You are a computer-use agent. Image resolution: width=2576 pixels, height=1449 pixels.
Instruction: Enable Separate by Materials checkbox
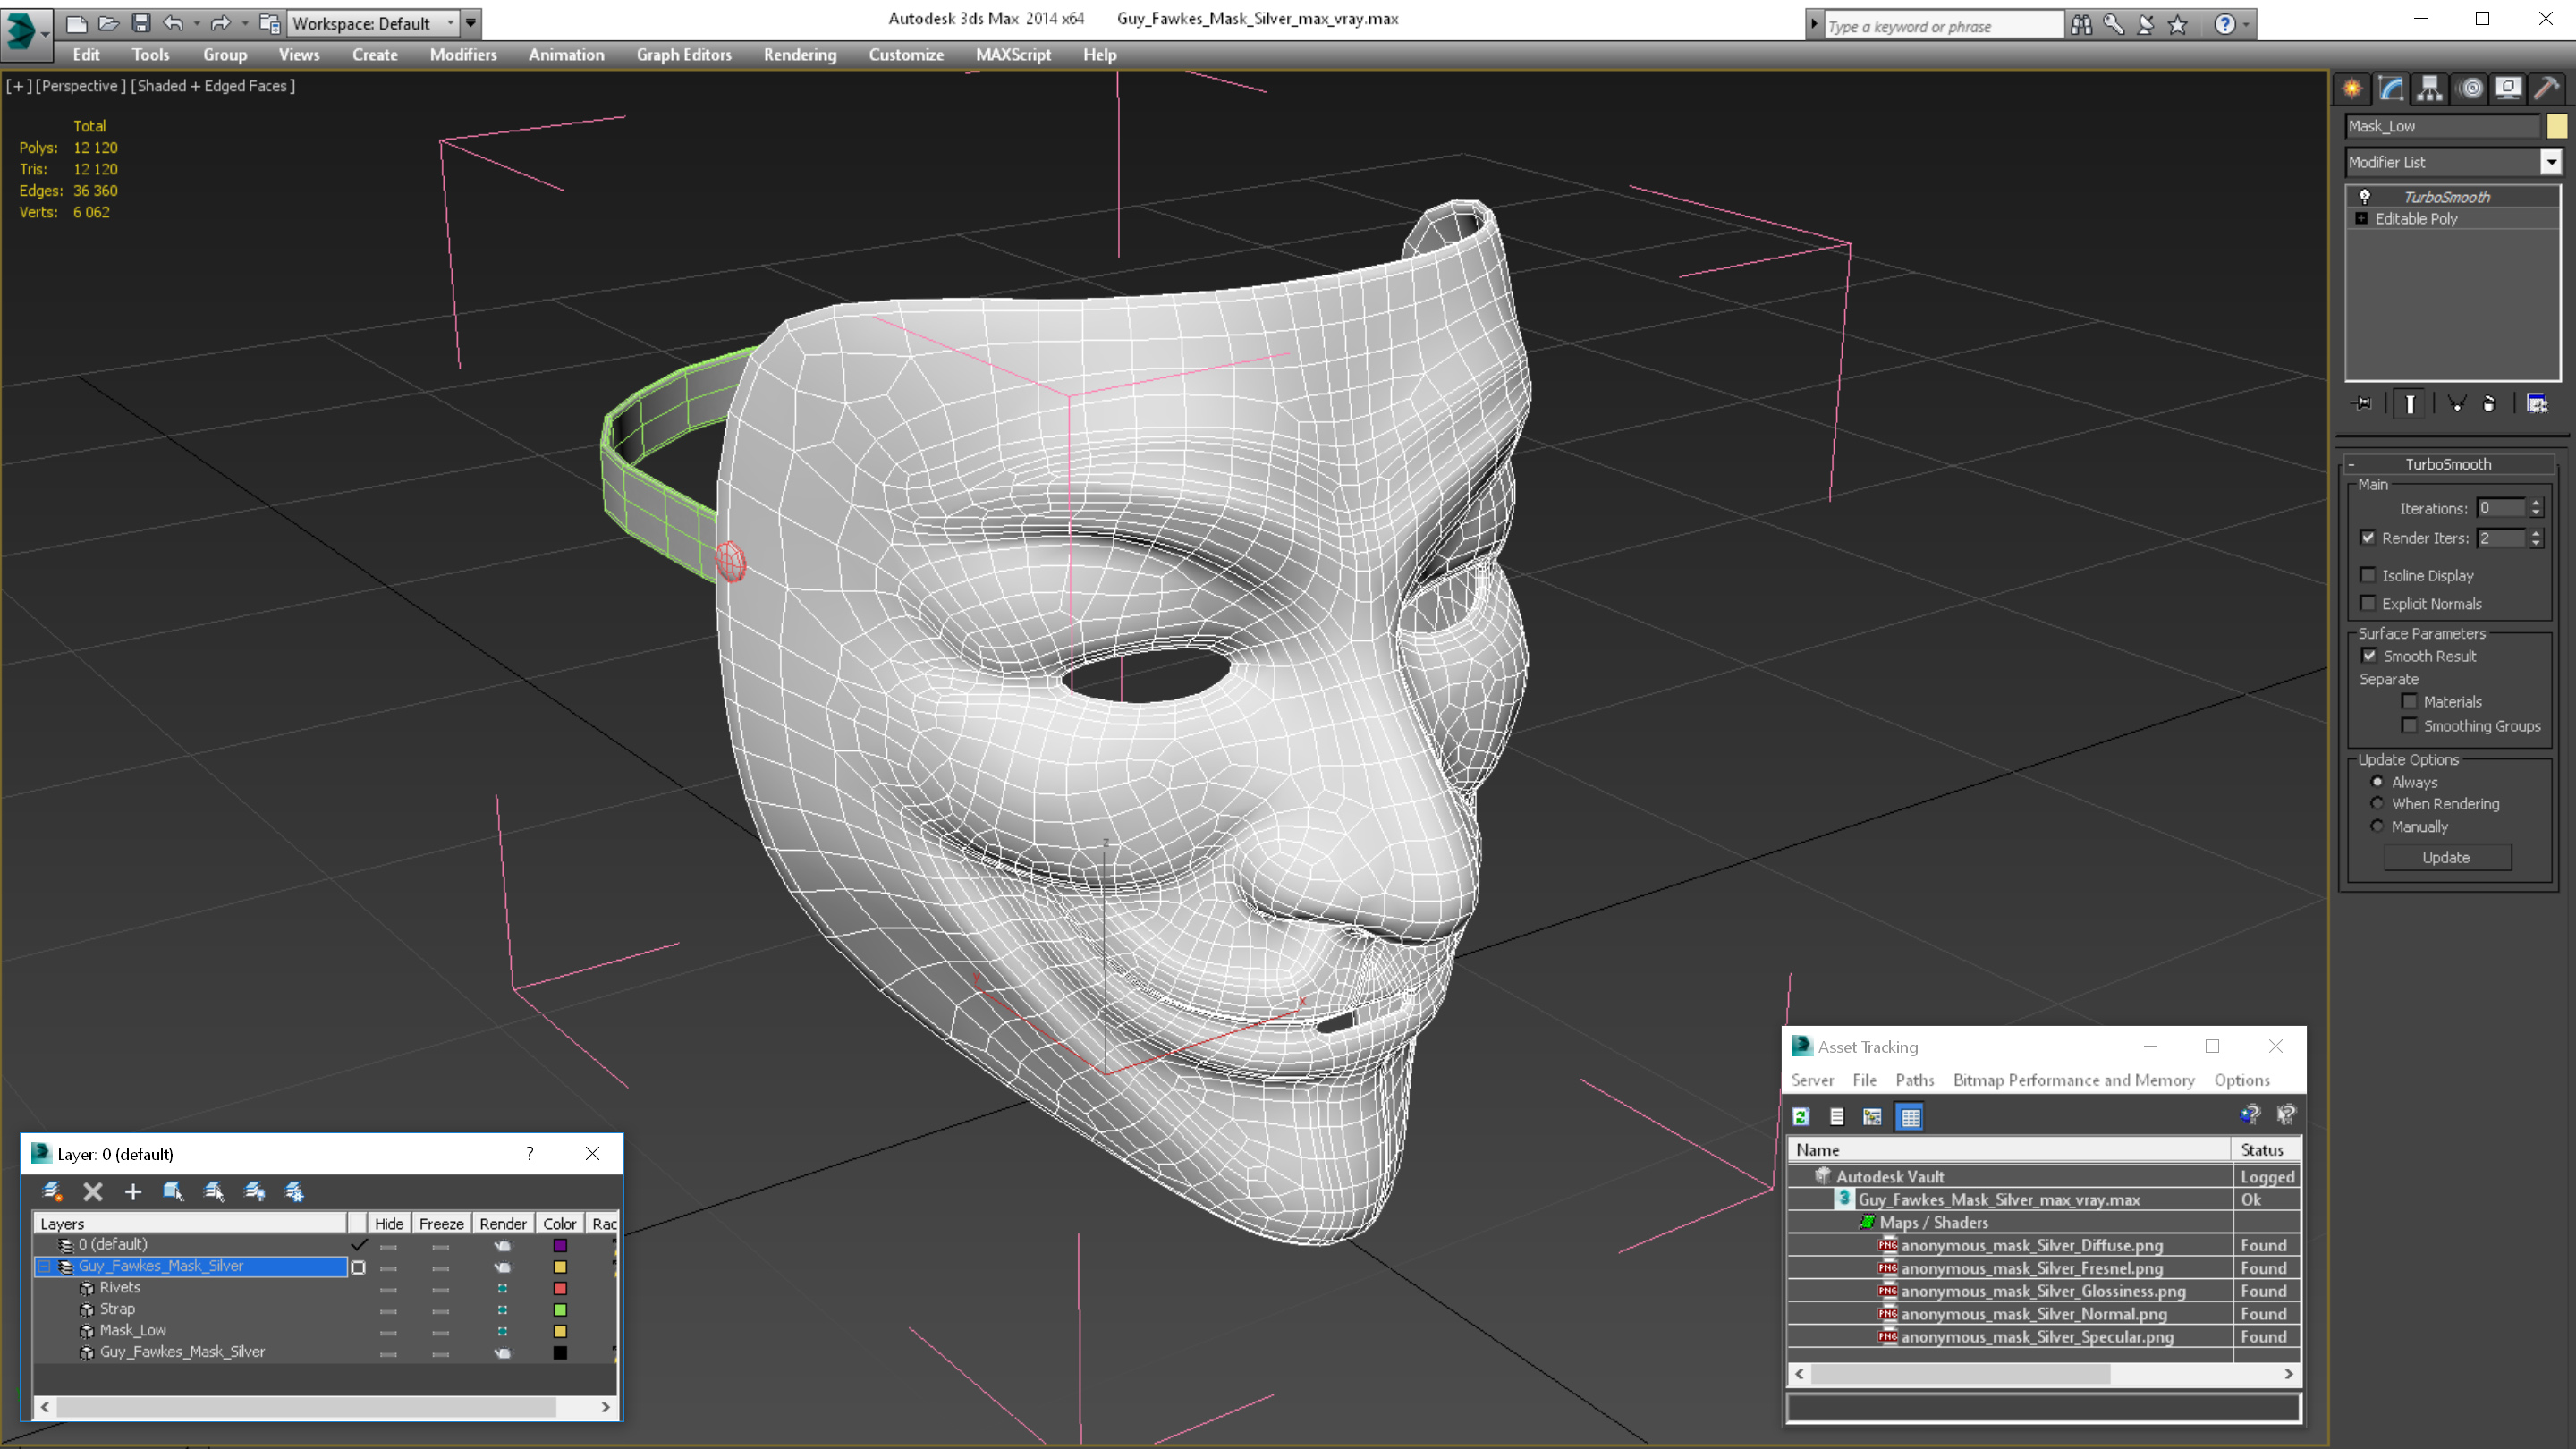point(2410,701)
